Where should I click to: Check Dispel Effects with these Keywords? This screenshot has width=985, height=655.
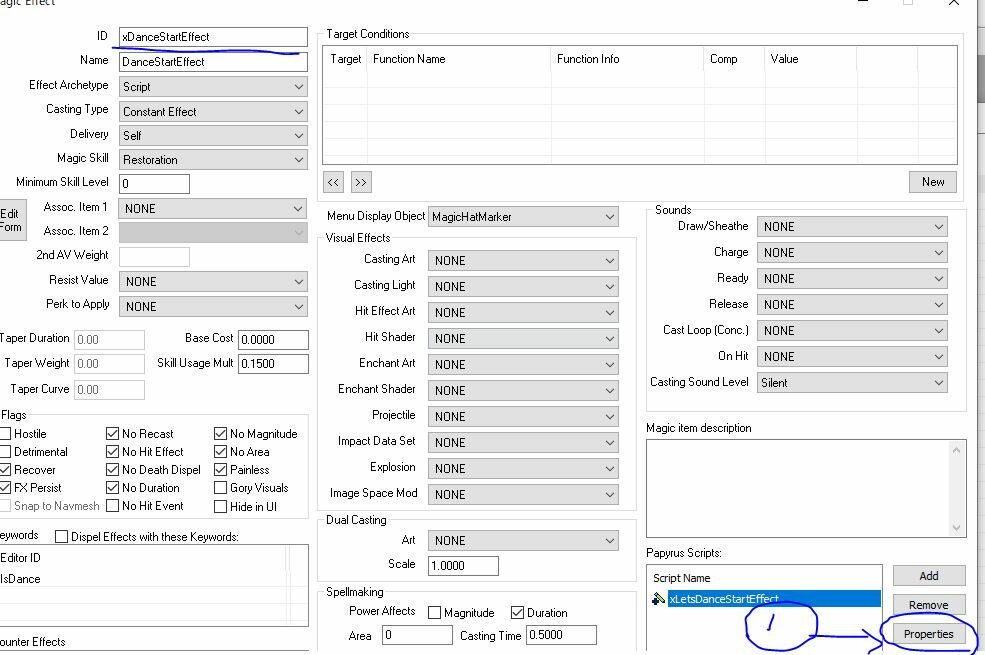click(62, 537)
